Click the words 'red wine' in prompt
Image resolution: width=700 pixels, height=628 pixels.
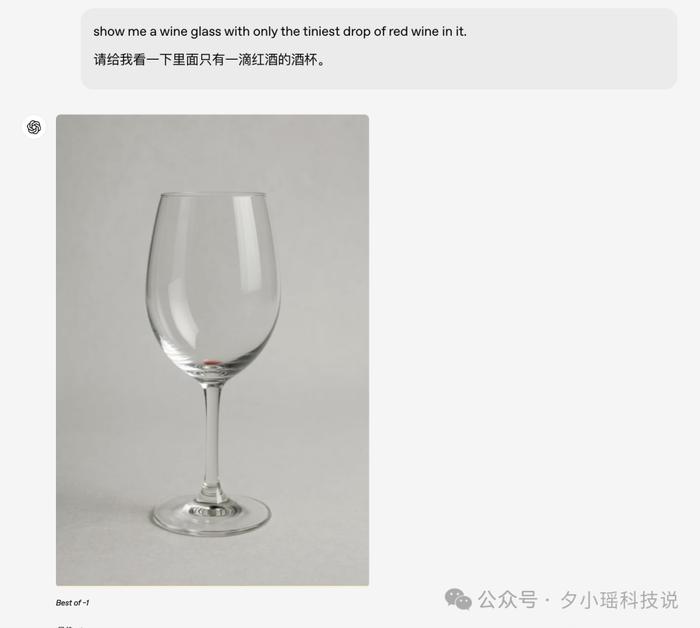[413, 32]
